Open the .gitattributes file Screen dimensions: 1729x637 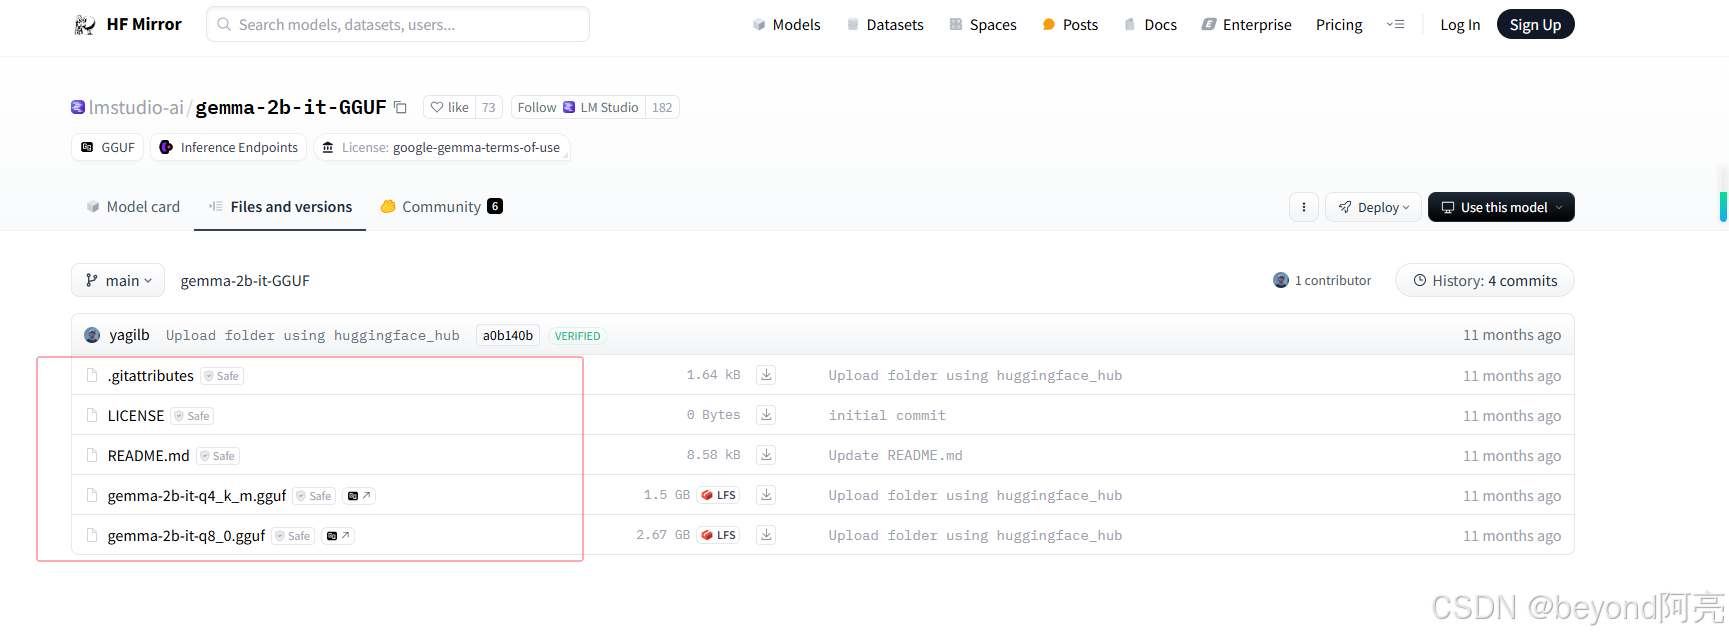pyautogui.click(x=151, y=376)
